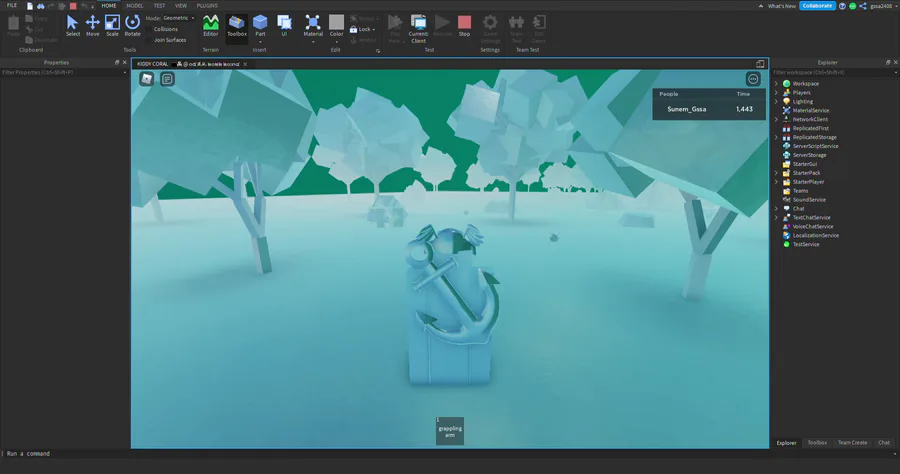The width and height of the screenshot is (900, 474).
Task: Switch to the Toolbox bottom tab
Action: (x=817, y=442)
